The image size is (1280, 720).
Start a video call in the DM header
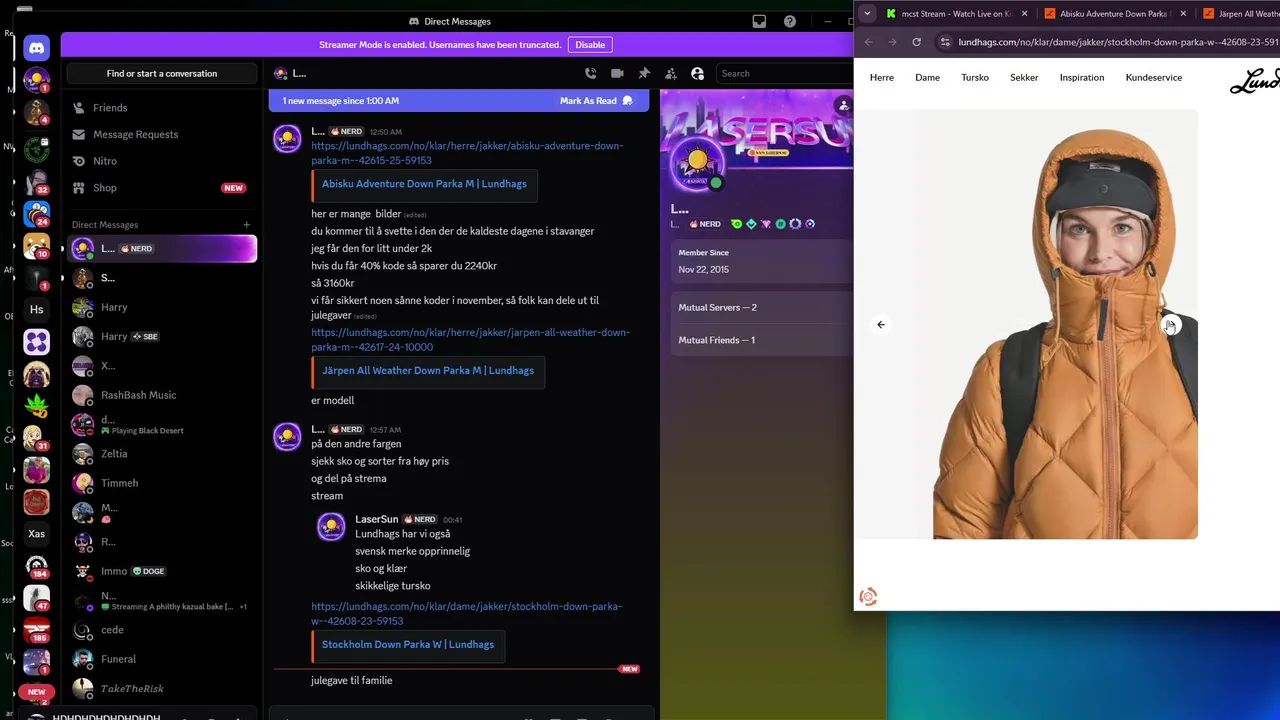coord(617,73)
